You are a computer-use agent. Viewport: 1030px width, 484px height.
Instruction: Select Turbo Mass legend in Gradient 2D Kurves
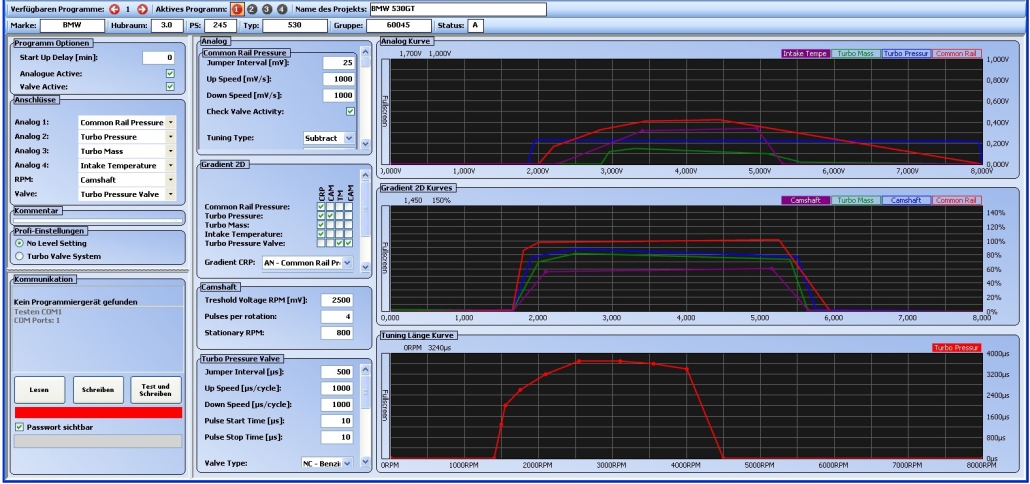coord(855,200)
